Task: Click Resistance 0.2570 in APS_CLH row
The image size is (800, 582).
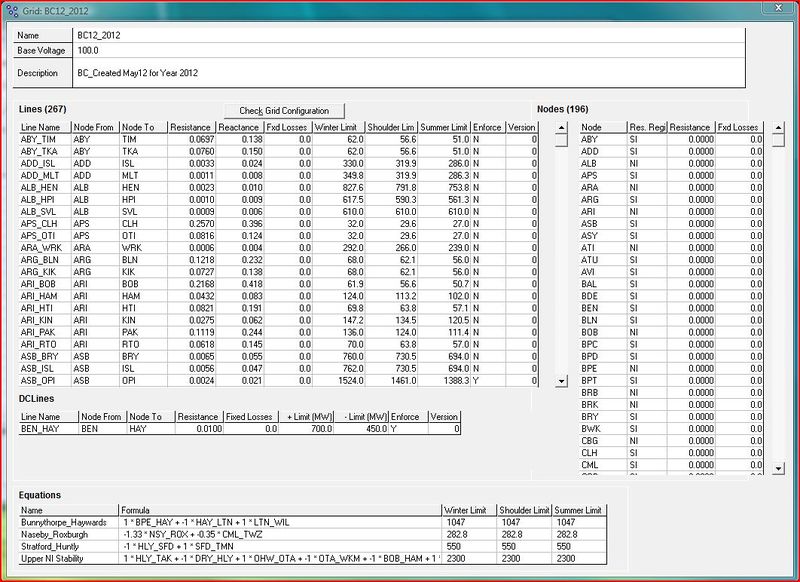Action: [191, 224]
